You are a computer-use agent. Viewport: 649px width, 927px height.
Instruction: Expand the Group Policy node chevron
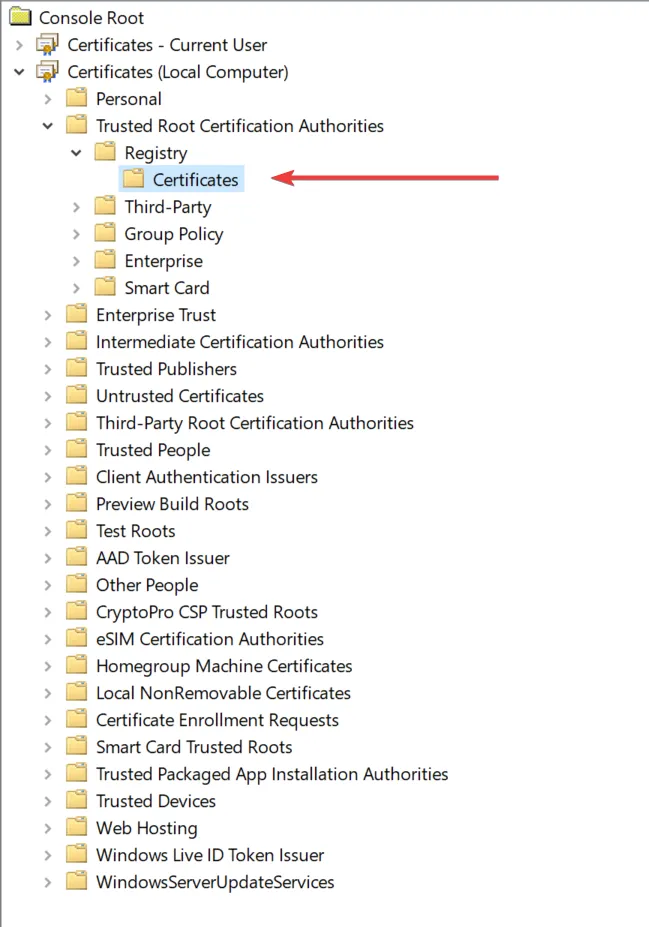[76, 234]
